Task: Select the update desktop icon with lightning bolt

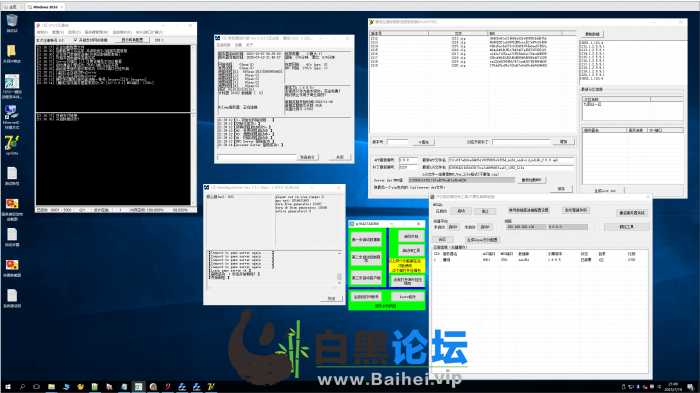Action: point(12,145)
